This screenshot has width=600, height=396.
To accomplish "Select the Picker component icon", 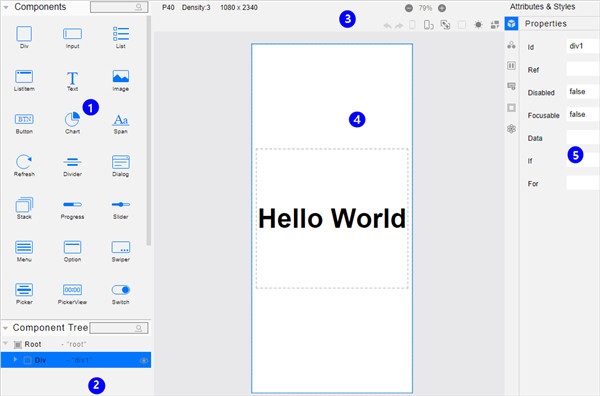I will 24,290.
